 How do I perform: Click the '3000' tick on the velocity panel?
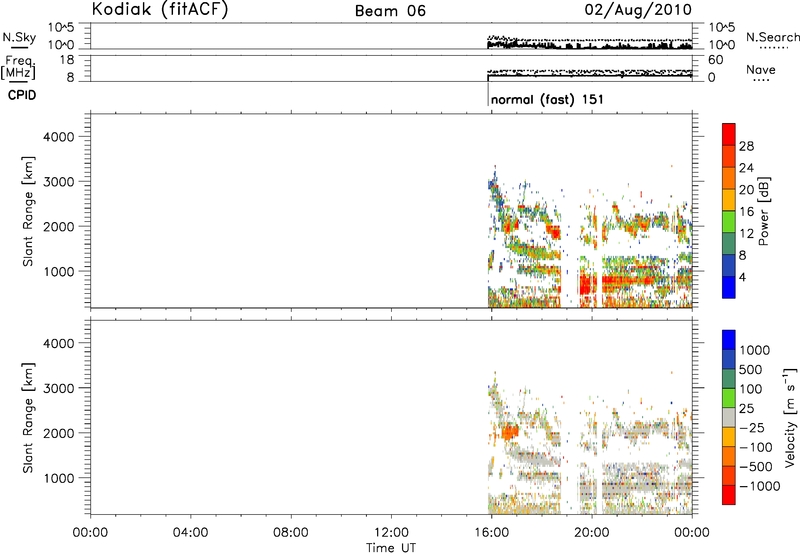pos(59,388)
